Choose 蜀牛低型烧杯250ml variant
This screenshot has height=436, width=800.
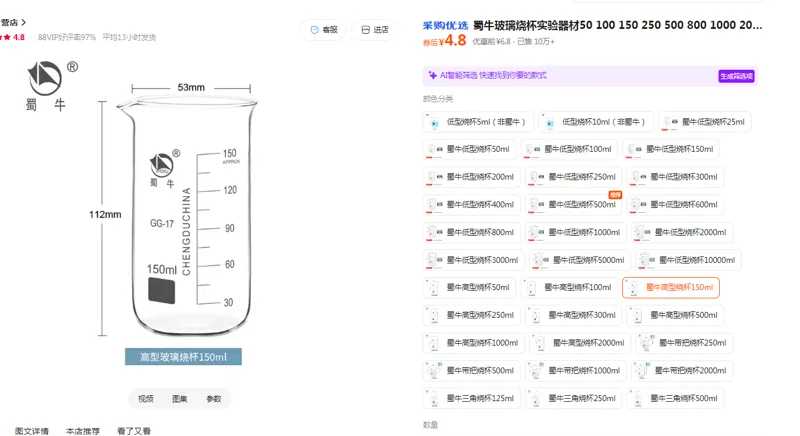pyautogui.click(x=573, y=177)
